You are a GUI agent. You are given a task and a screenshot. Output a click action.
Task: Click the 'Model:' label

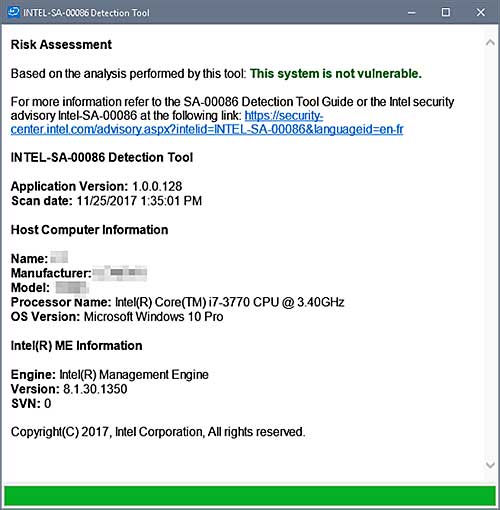coord(30,288)
